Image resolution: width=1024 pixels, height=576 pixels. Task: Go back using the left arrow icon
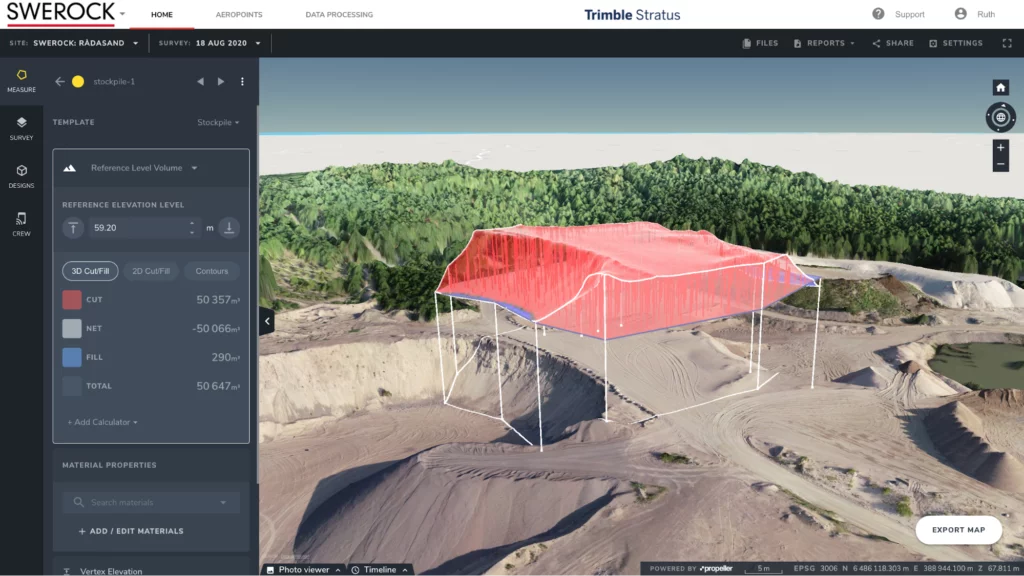tap(59, 82)
